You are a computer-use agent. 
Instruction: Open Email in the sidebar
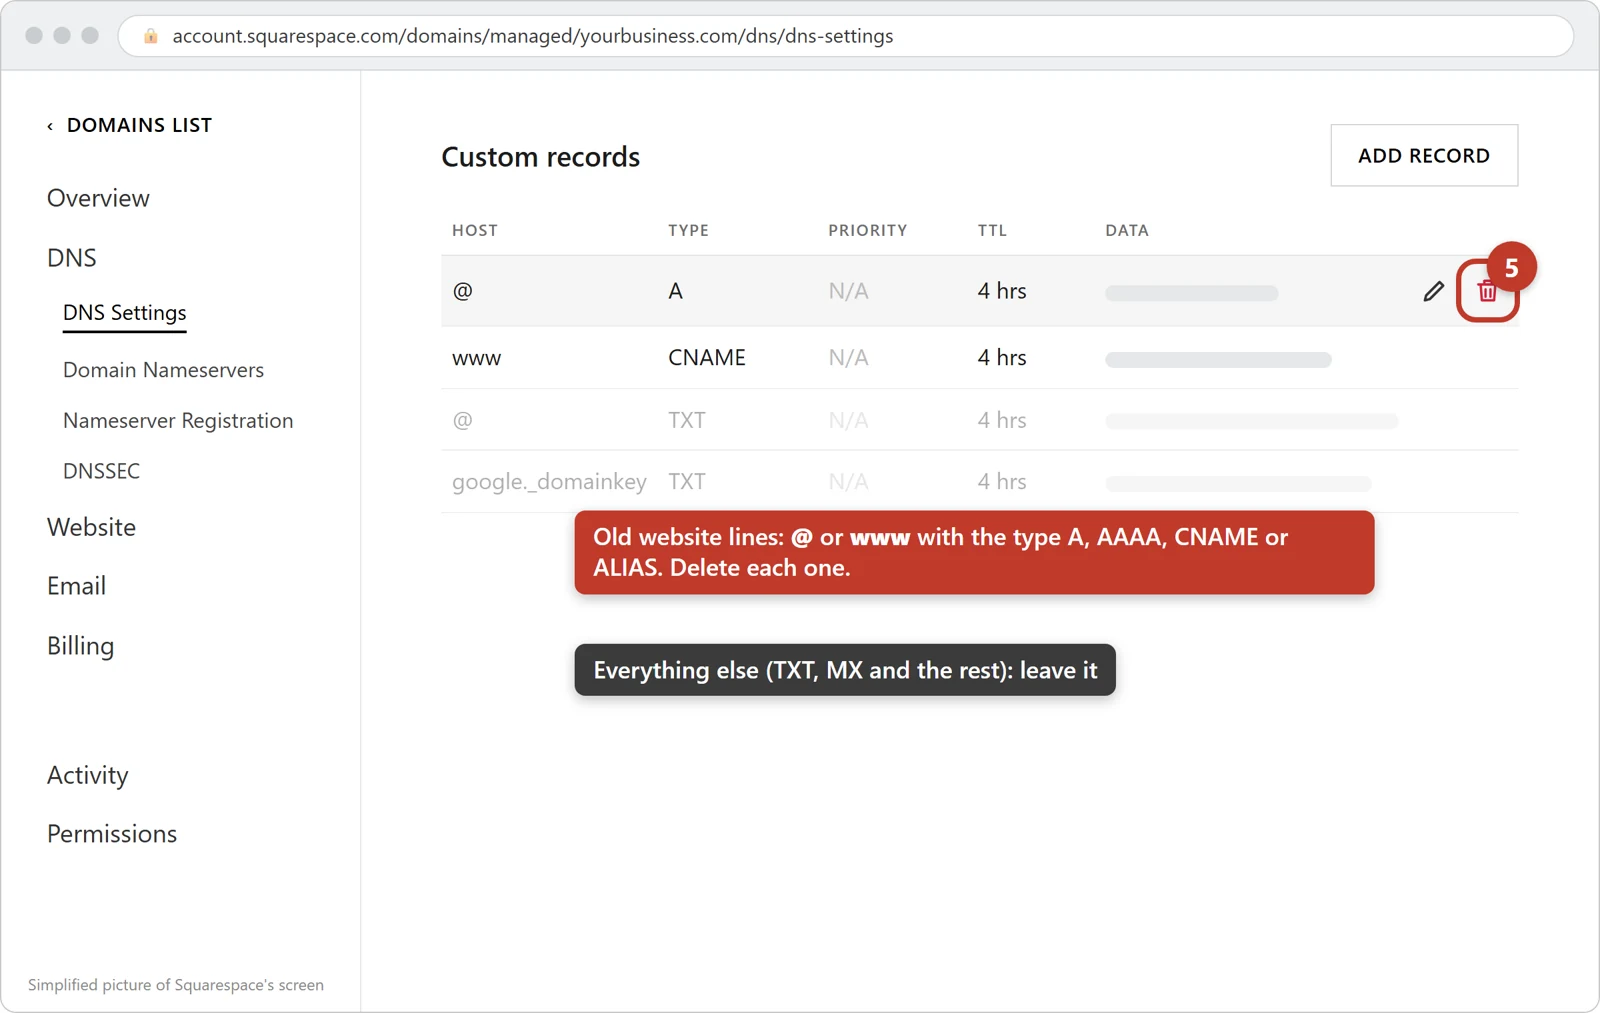tap(76, 586)
